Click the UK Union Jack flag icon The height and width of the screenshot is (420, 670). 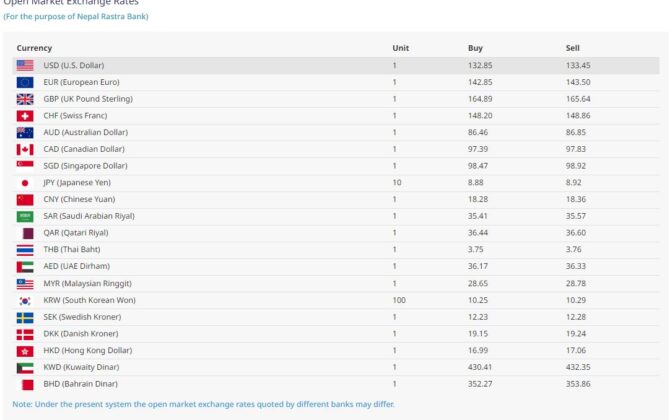25,99
